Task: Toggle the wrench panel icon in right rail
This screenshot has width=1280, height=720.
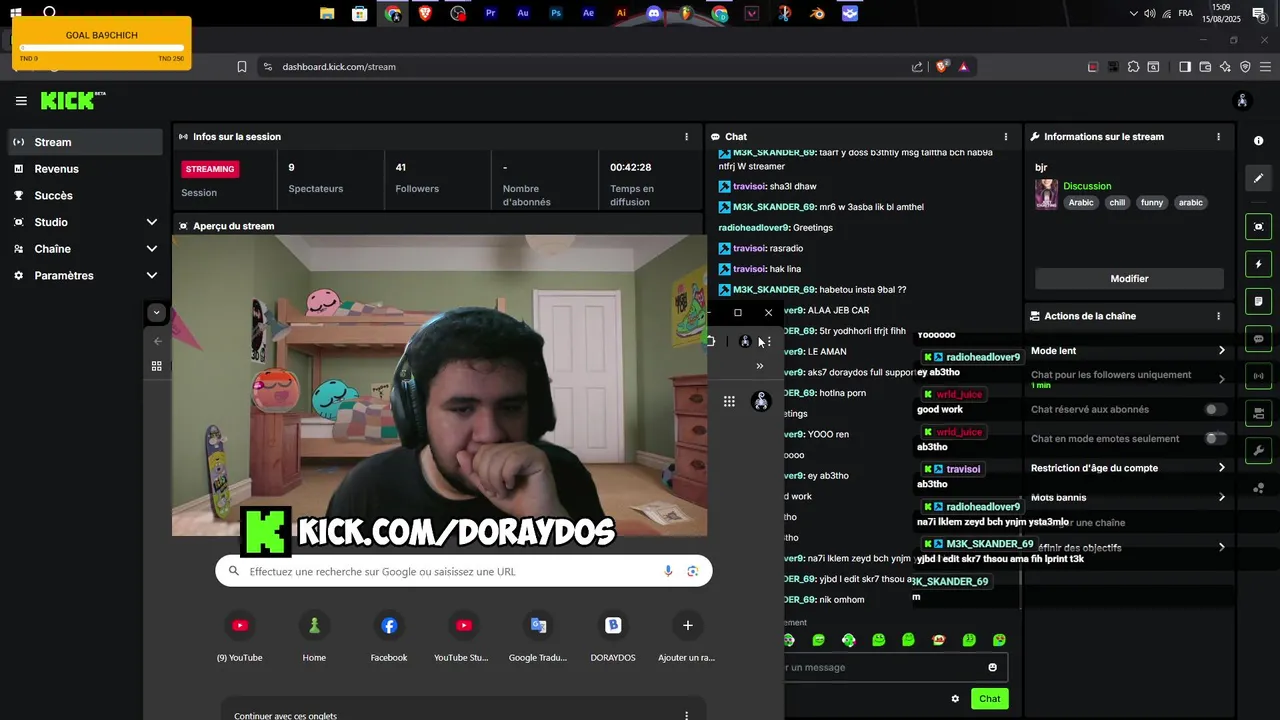Action: click(x=1259, y=450)
